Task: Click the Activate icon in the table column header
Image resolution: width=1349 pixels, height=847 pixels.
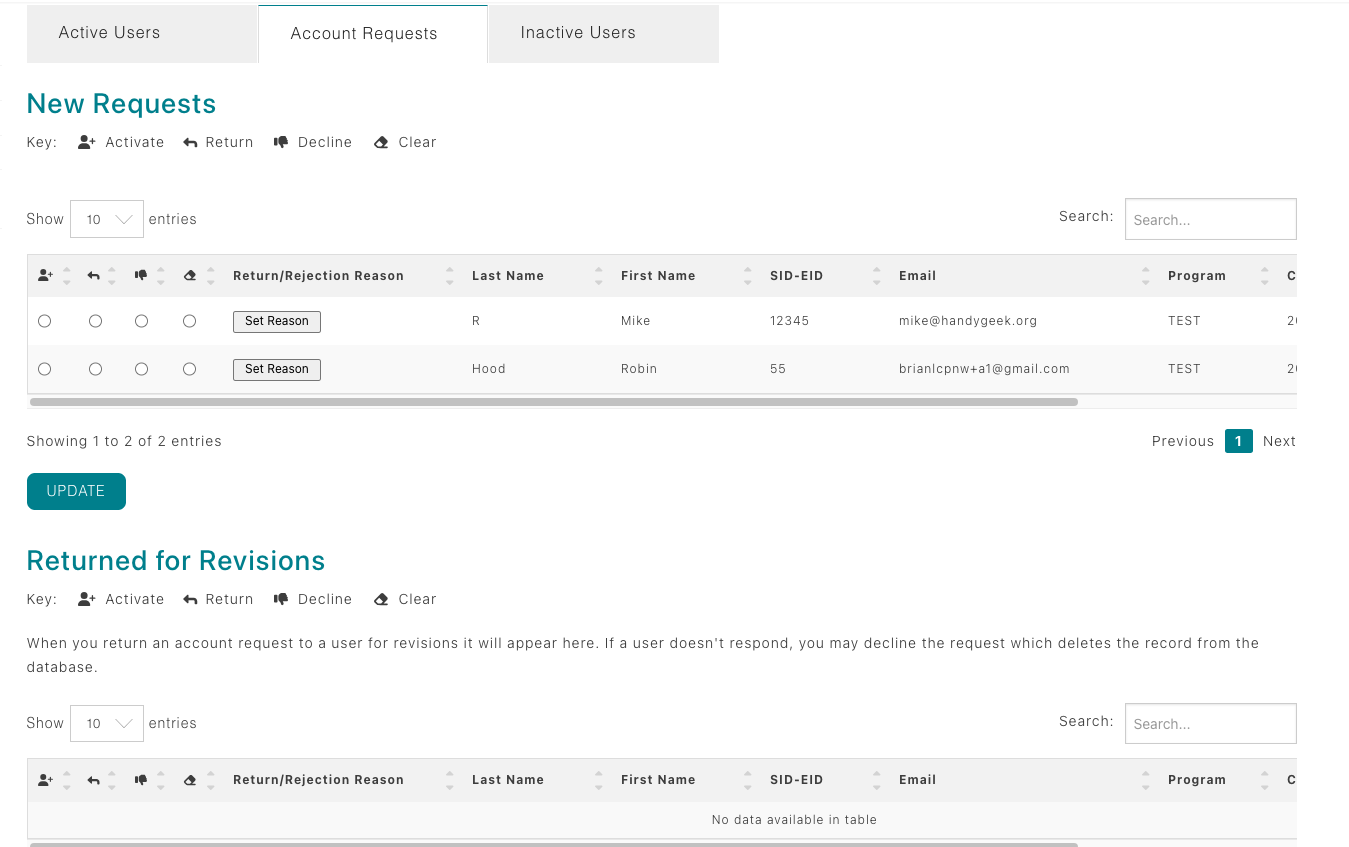Action: click(44, 274)
